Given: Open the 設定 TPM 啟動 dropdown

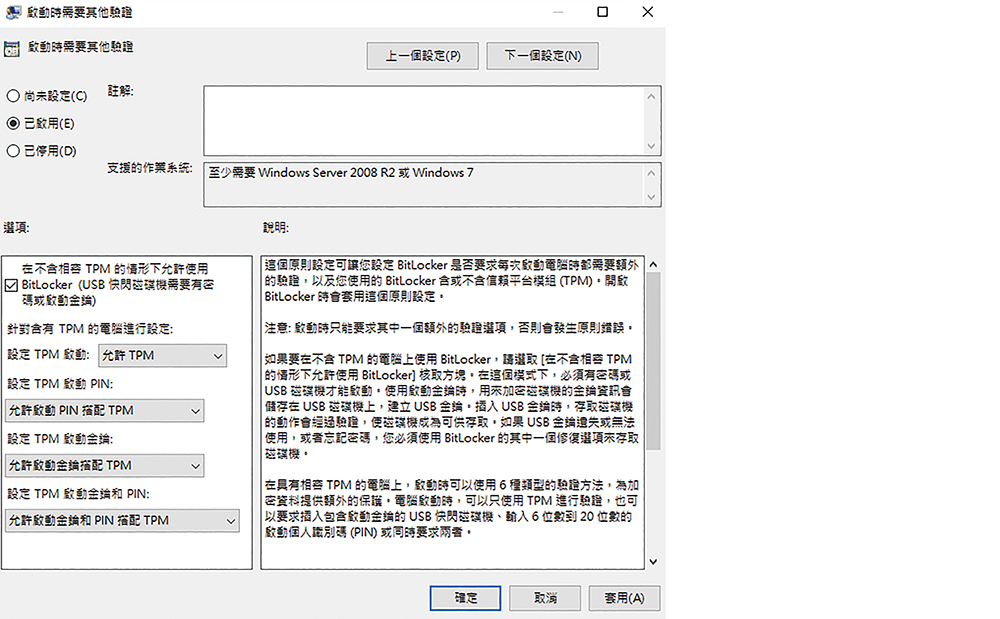Looking at the screenshot, I should click(x=163, y=356).
